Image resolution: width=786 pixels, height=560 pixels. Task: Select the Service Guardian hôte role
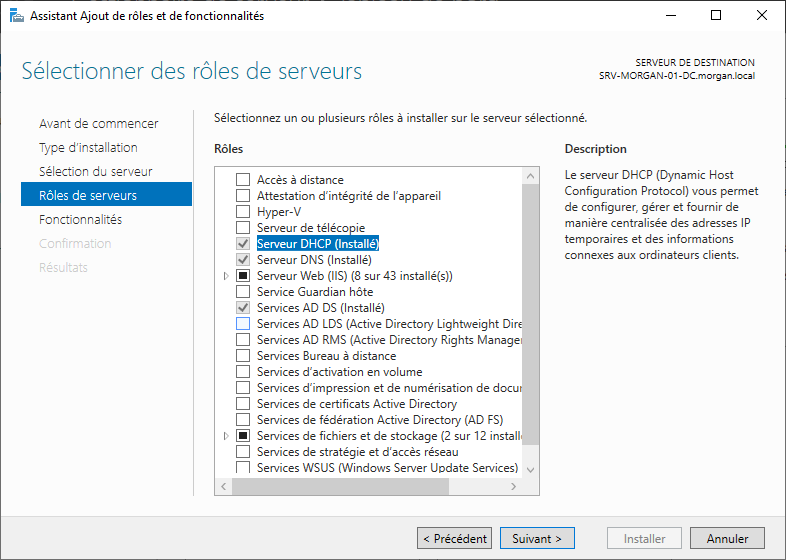click(x=314, y=292)
